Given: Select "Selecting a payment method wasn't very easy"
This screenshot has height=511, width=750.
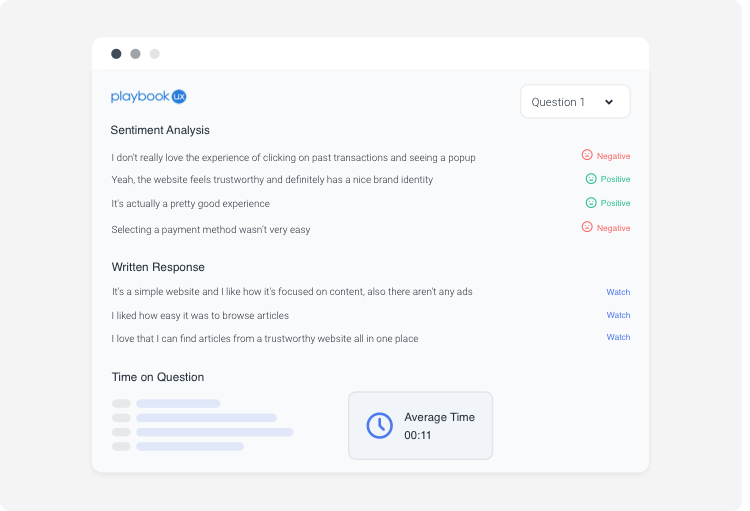Looking at the screenshot, I should [210, 230].
